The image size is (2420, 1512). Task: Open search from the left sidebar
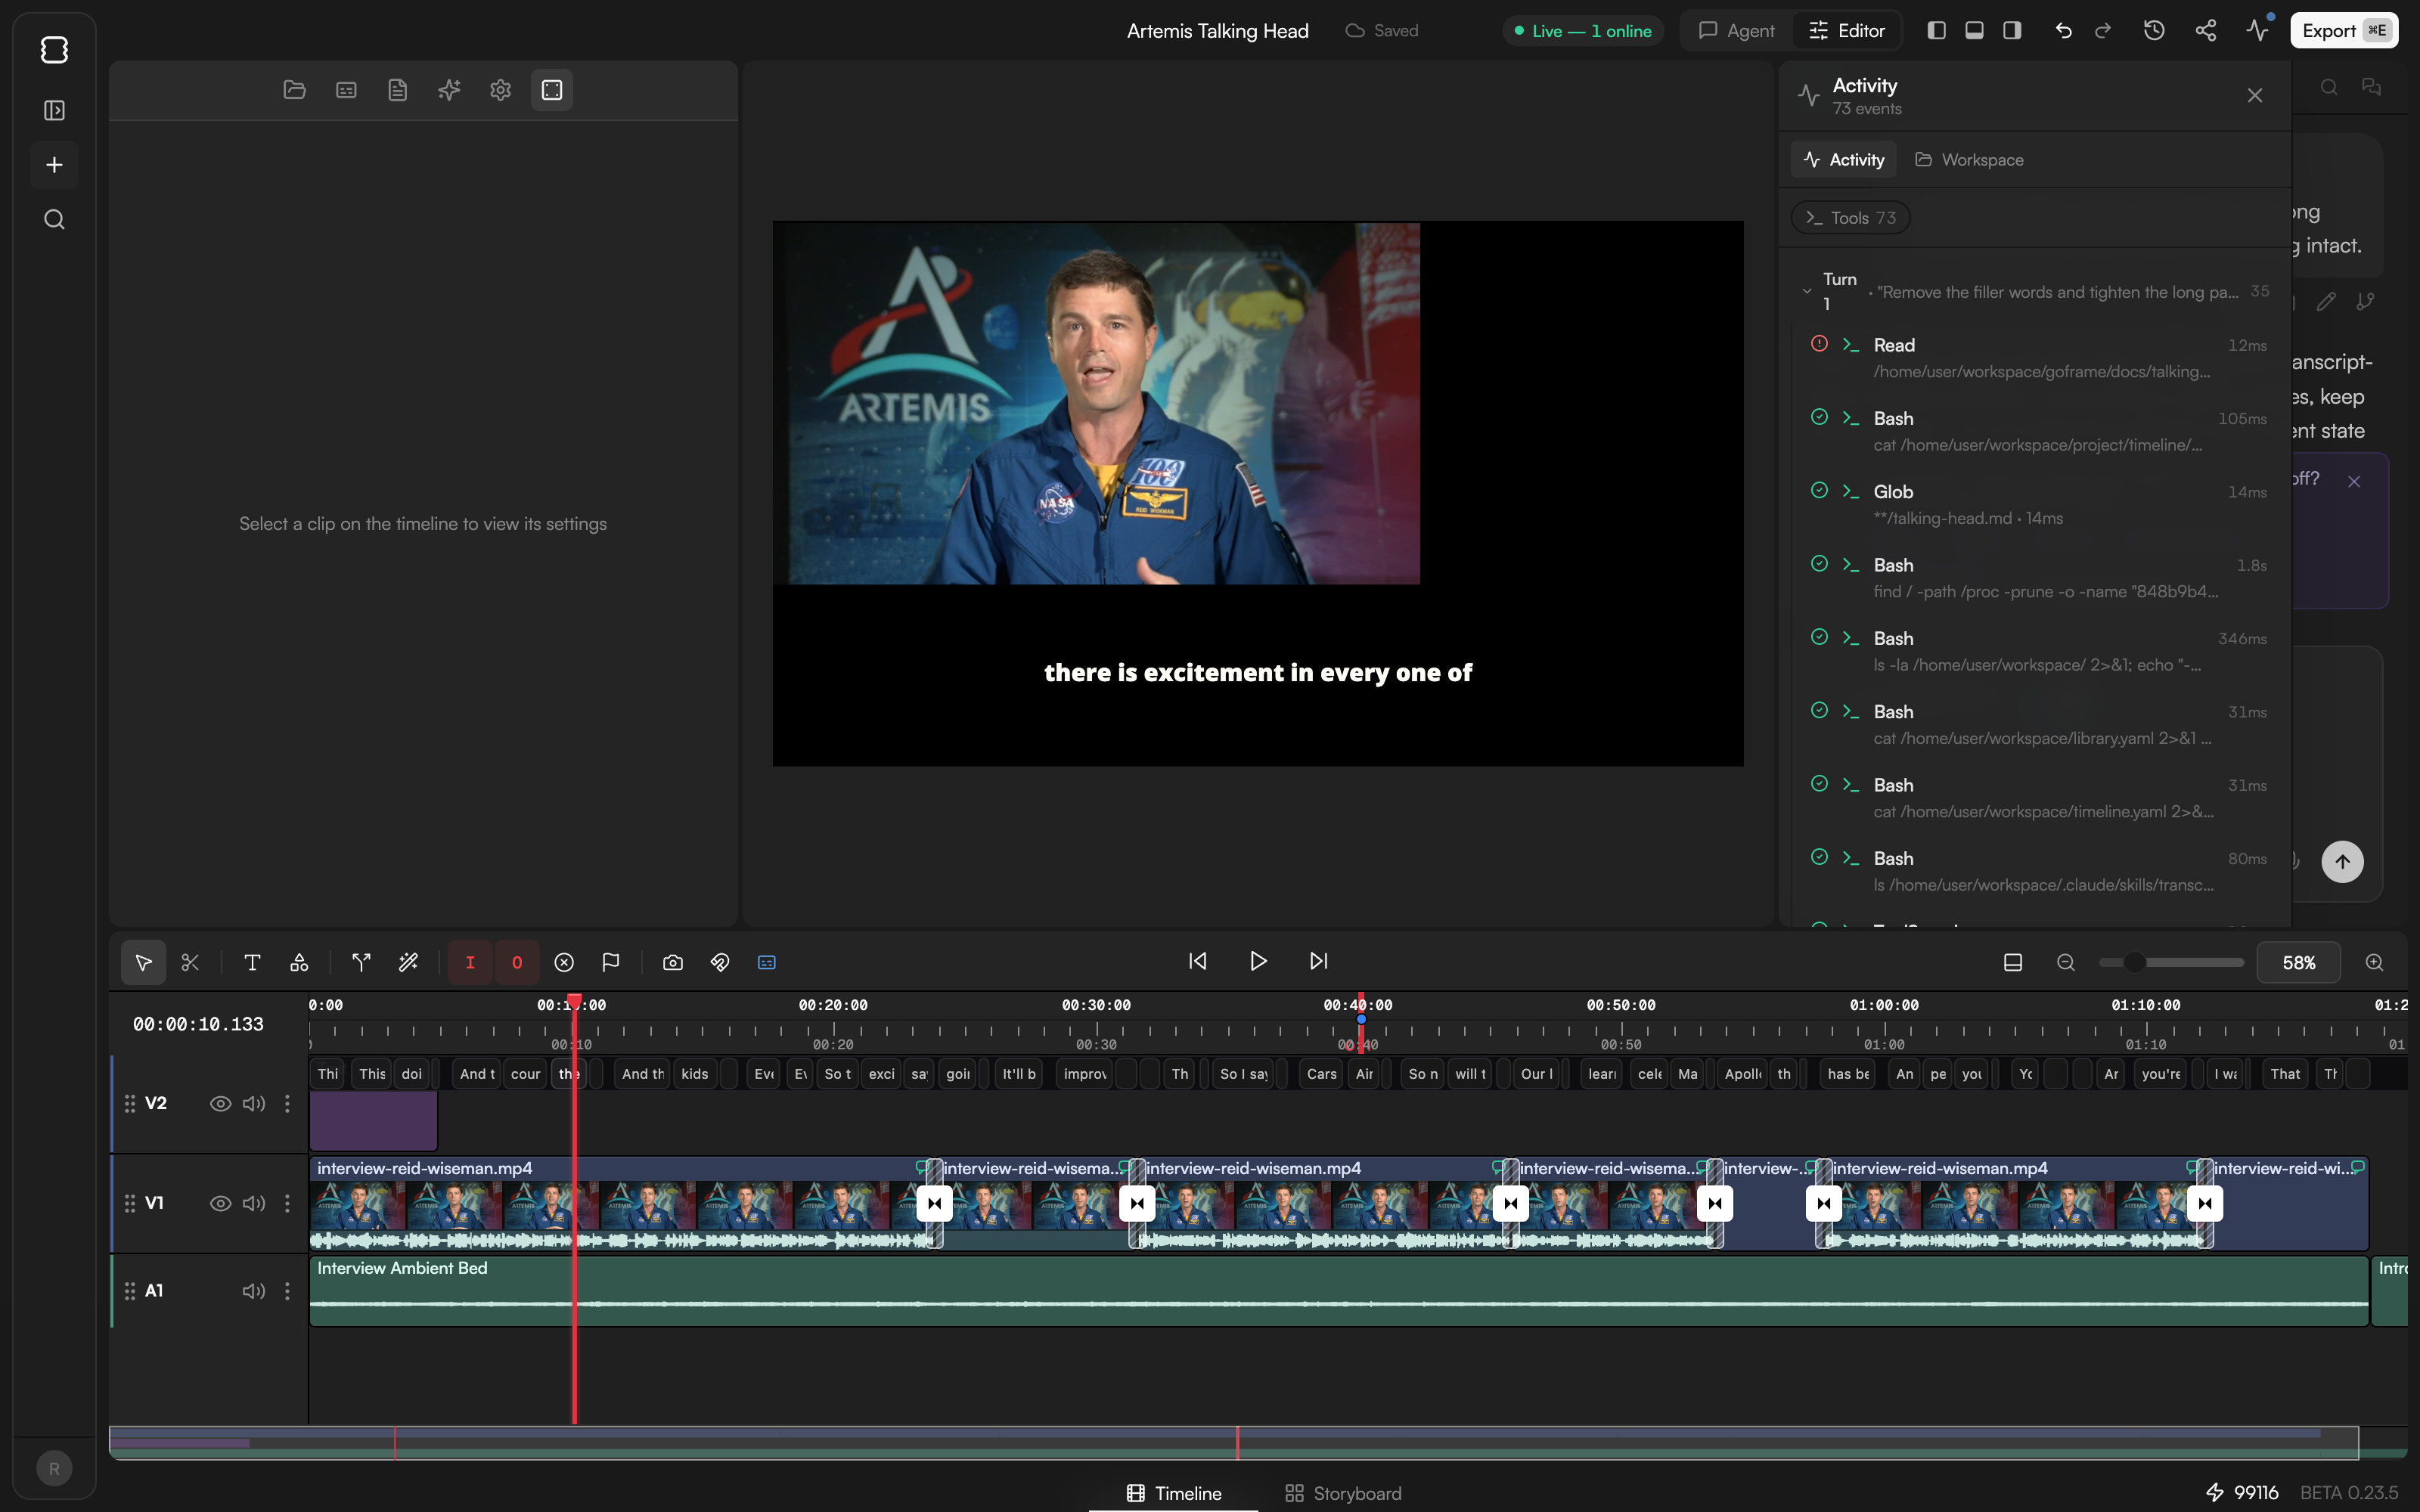click(54, 219)
